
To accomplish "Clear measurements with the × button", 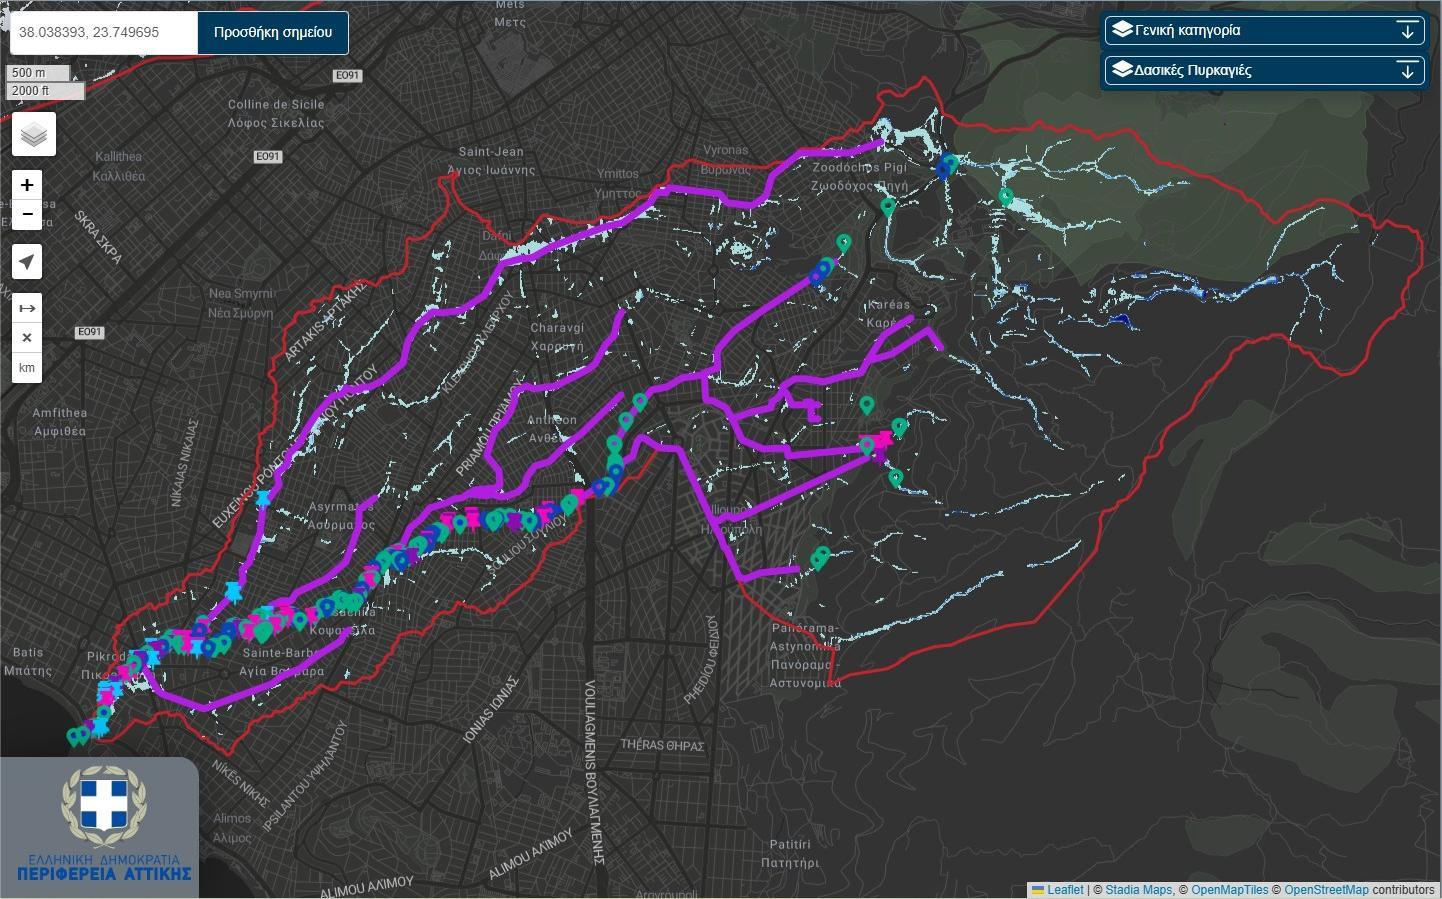I will coord(27,338).
